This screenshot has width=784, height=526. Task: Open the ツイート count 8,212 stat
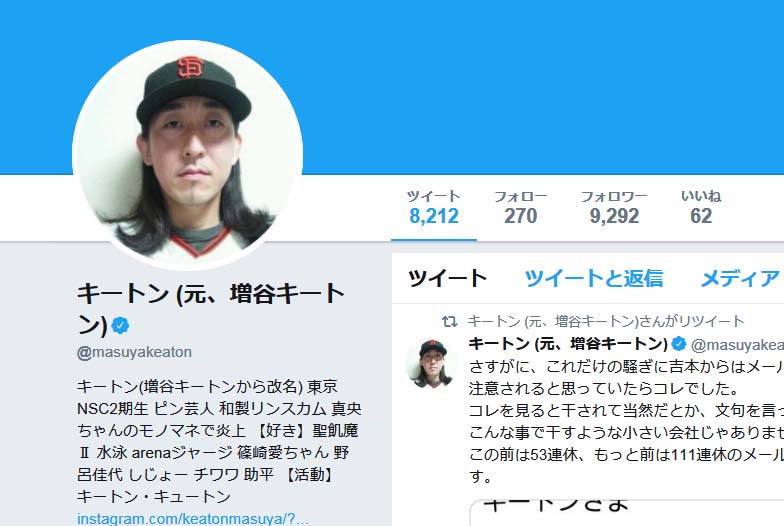pos(434,208)
